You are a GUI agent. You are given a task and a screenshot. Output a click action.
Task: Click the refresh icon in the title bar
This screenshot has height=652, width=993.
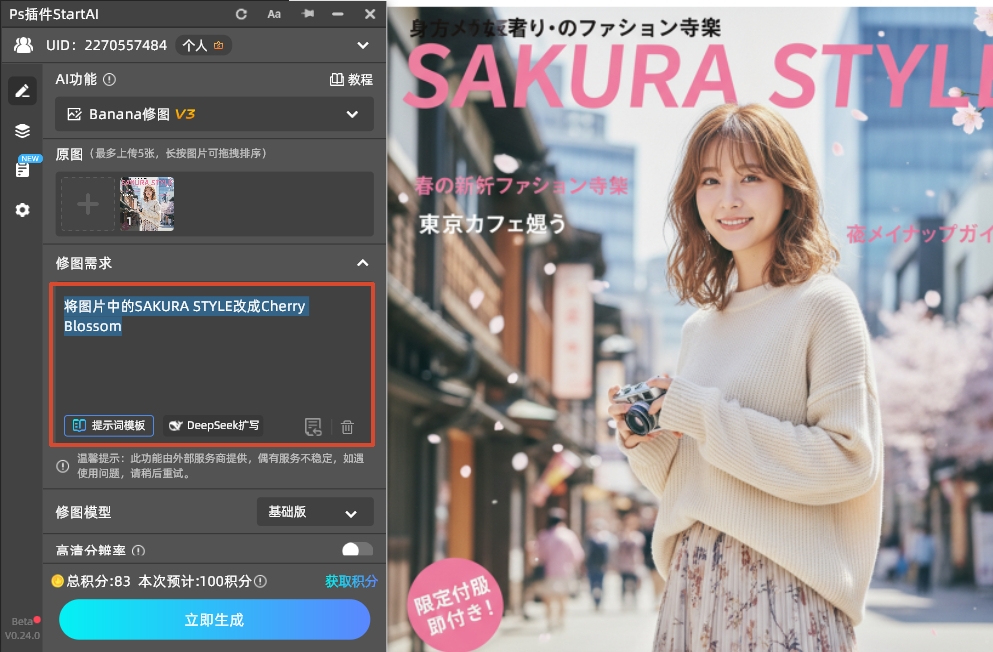tap(241, 14)
